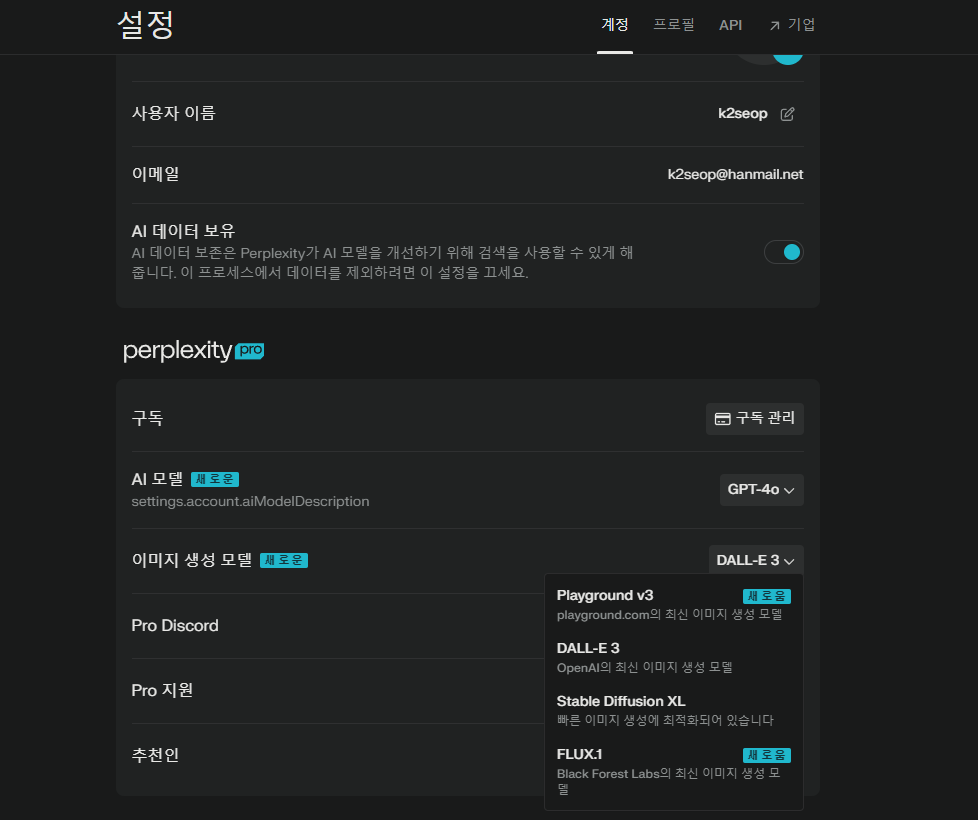The image size is (978, 820).
Task: Click the 사용자 이름 label
Action: (173, 113)
